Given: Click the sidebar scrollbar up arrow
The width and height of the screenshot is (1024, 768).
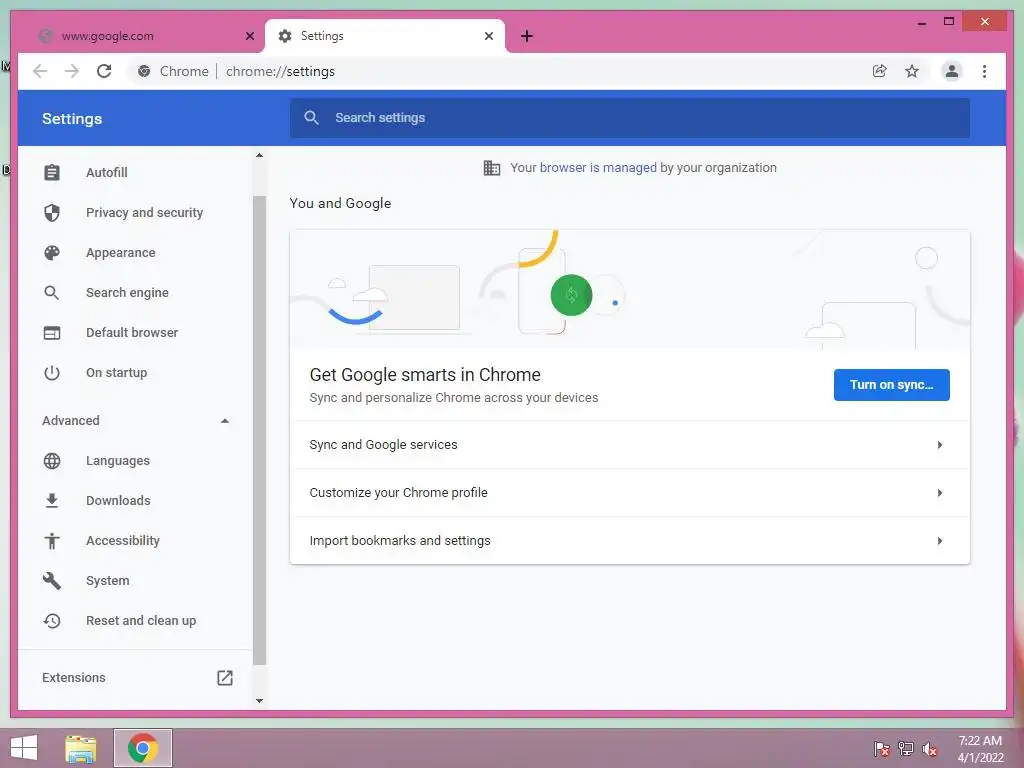Looking at the screenshot, I should (x=259, y=155).
